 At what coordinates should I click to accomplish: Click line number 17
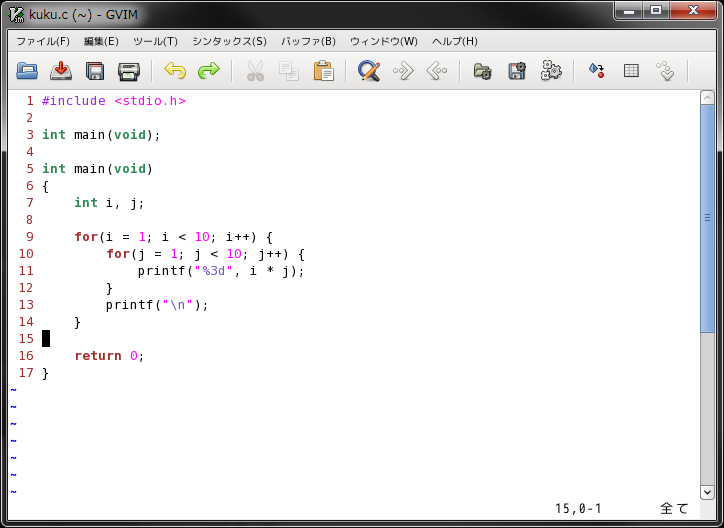click(26, 373)
